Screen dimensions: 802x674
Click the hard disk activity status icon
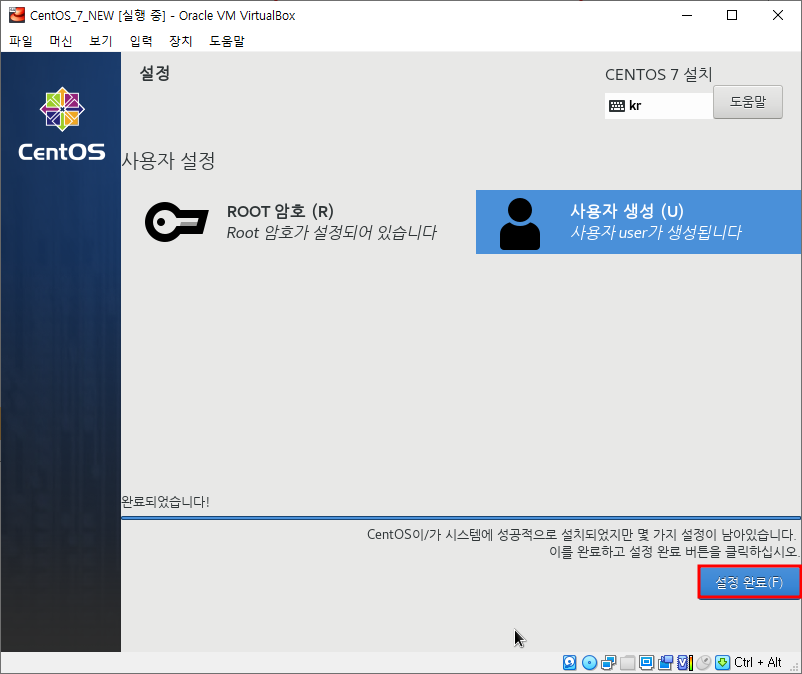click(x=569, y=663)
